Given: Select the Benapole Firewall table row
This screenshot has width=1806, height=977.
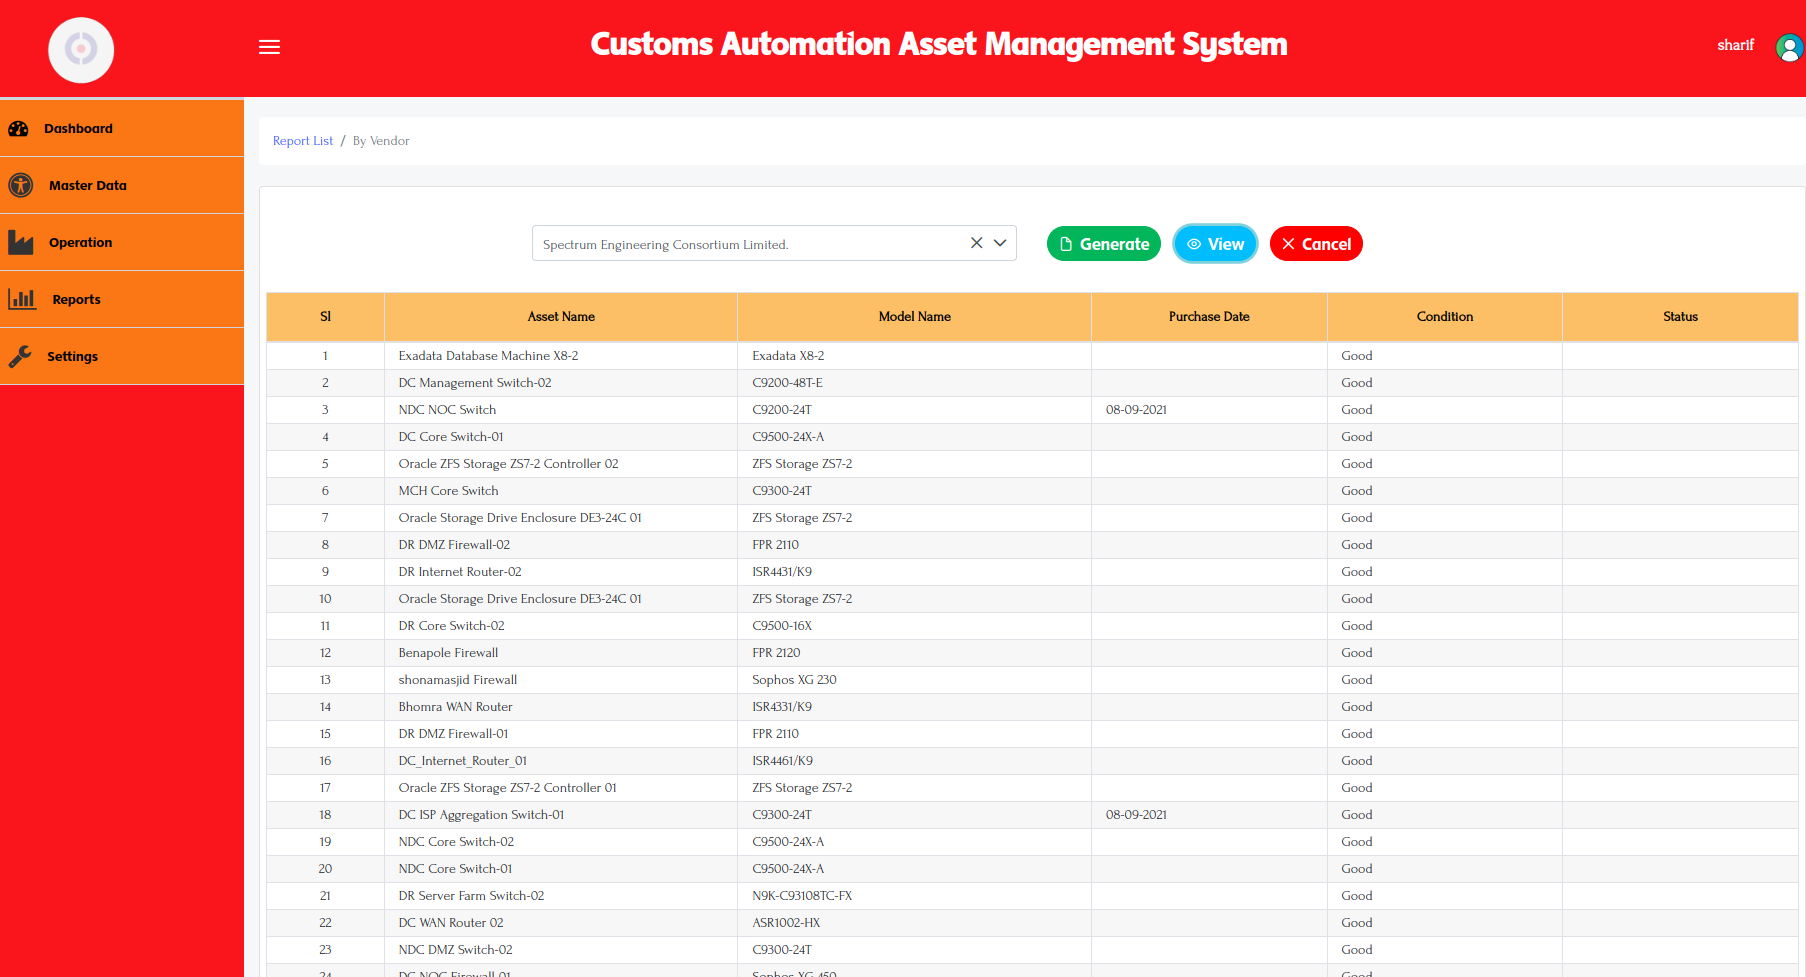Looking at the screenshot, I should (448, 653).
